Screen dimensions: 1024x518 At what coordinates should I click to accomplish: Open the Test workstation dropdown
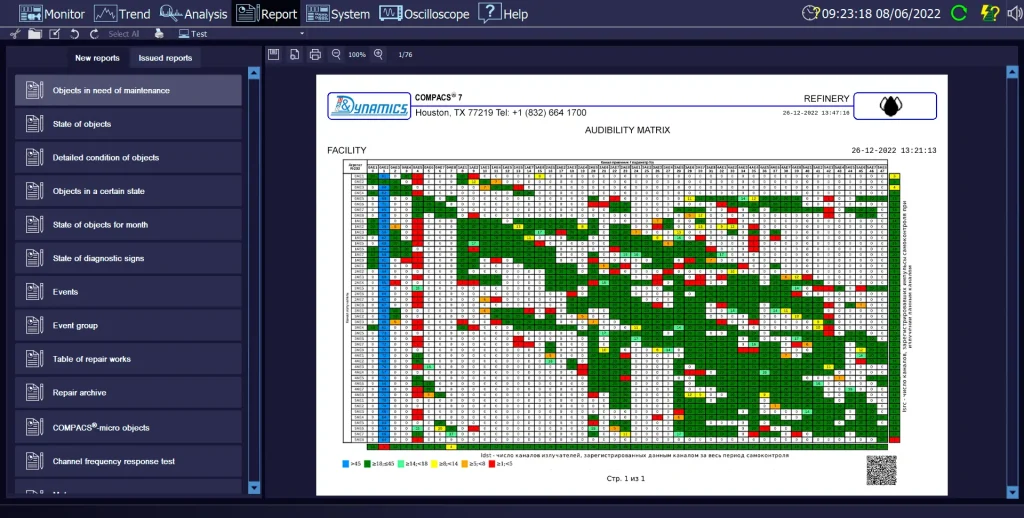242,34
